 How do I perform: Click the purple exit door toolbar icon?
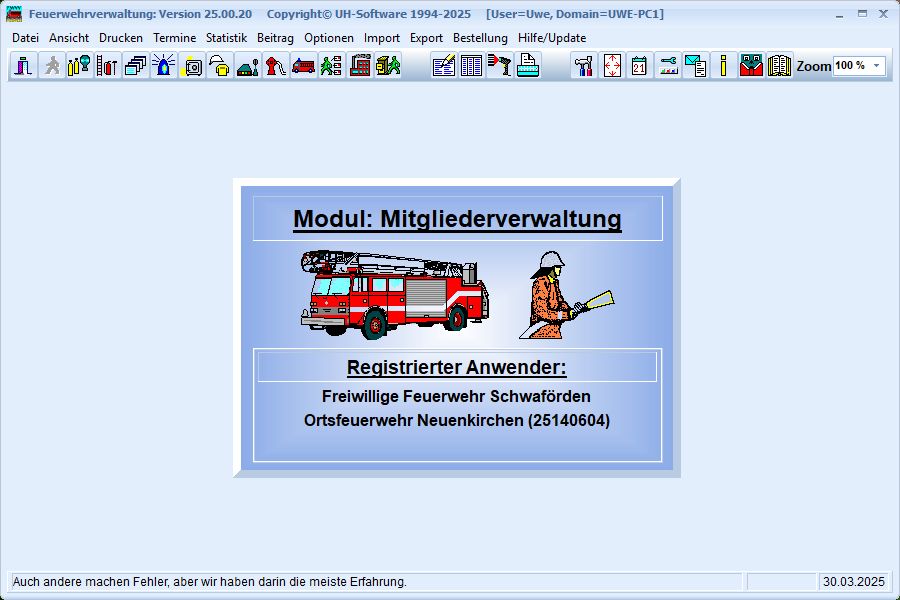[x=24, y=65]
